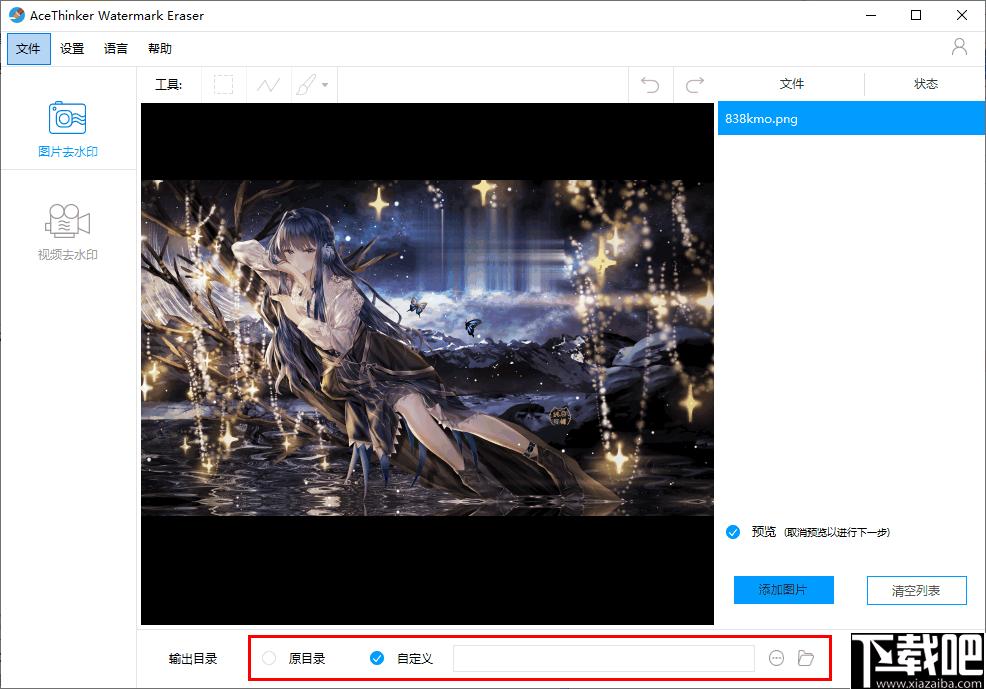Uncheck the 预览 preview checkbox

[x=733, y=532]
